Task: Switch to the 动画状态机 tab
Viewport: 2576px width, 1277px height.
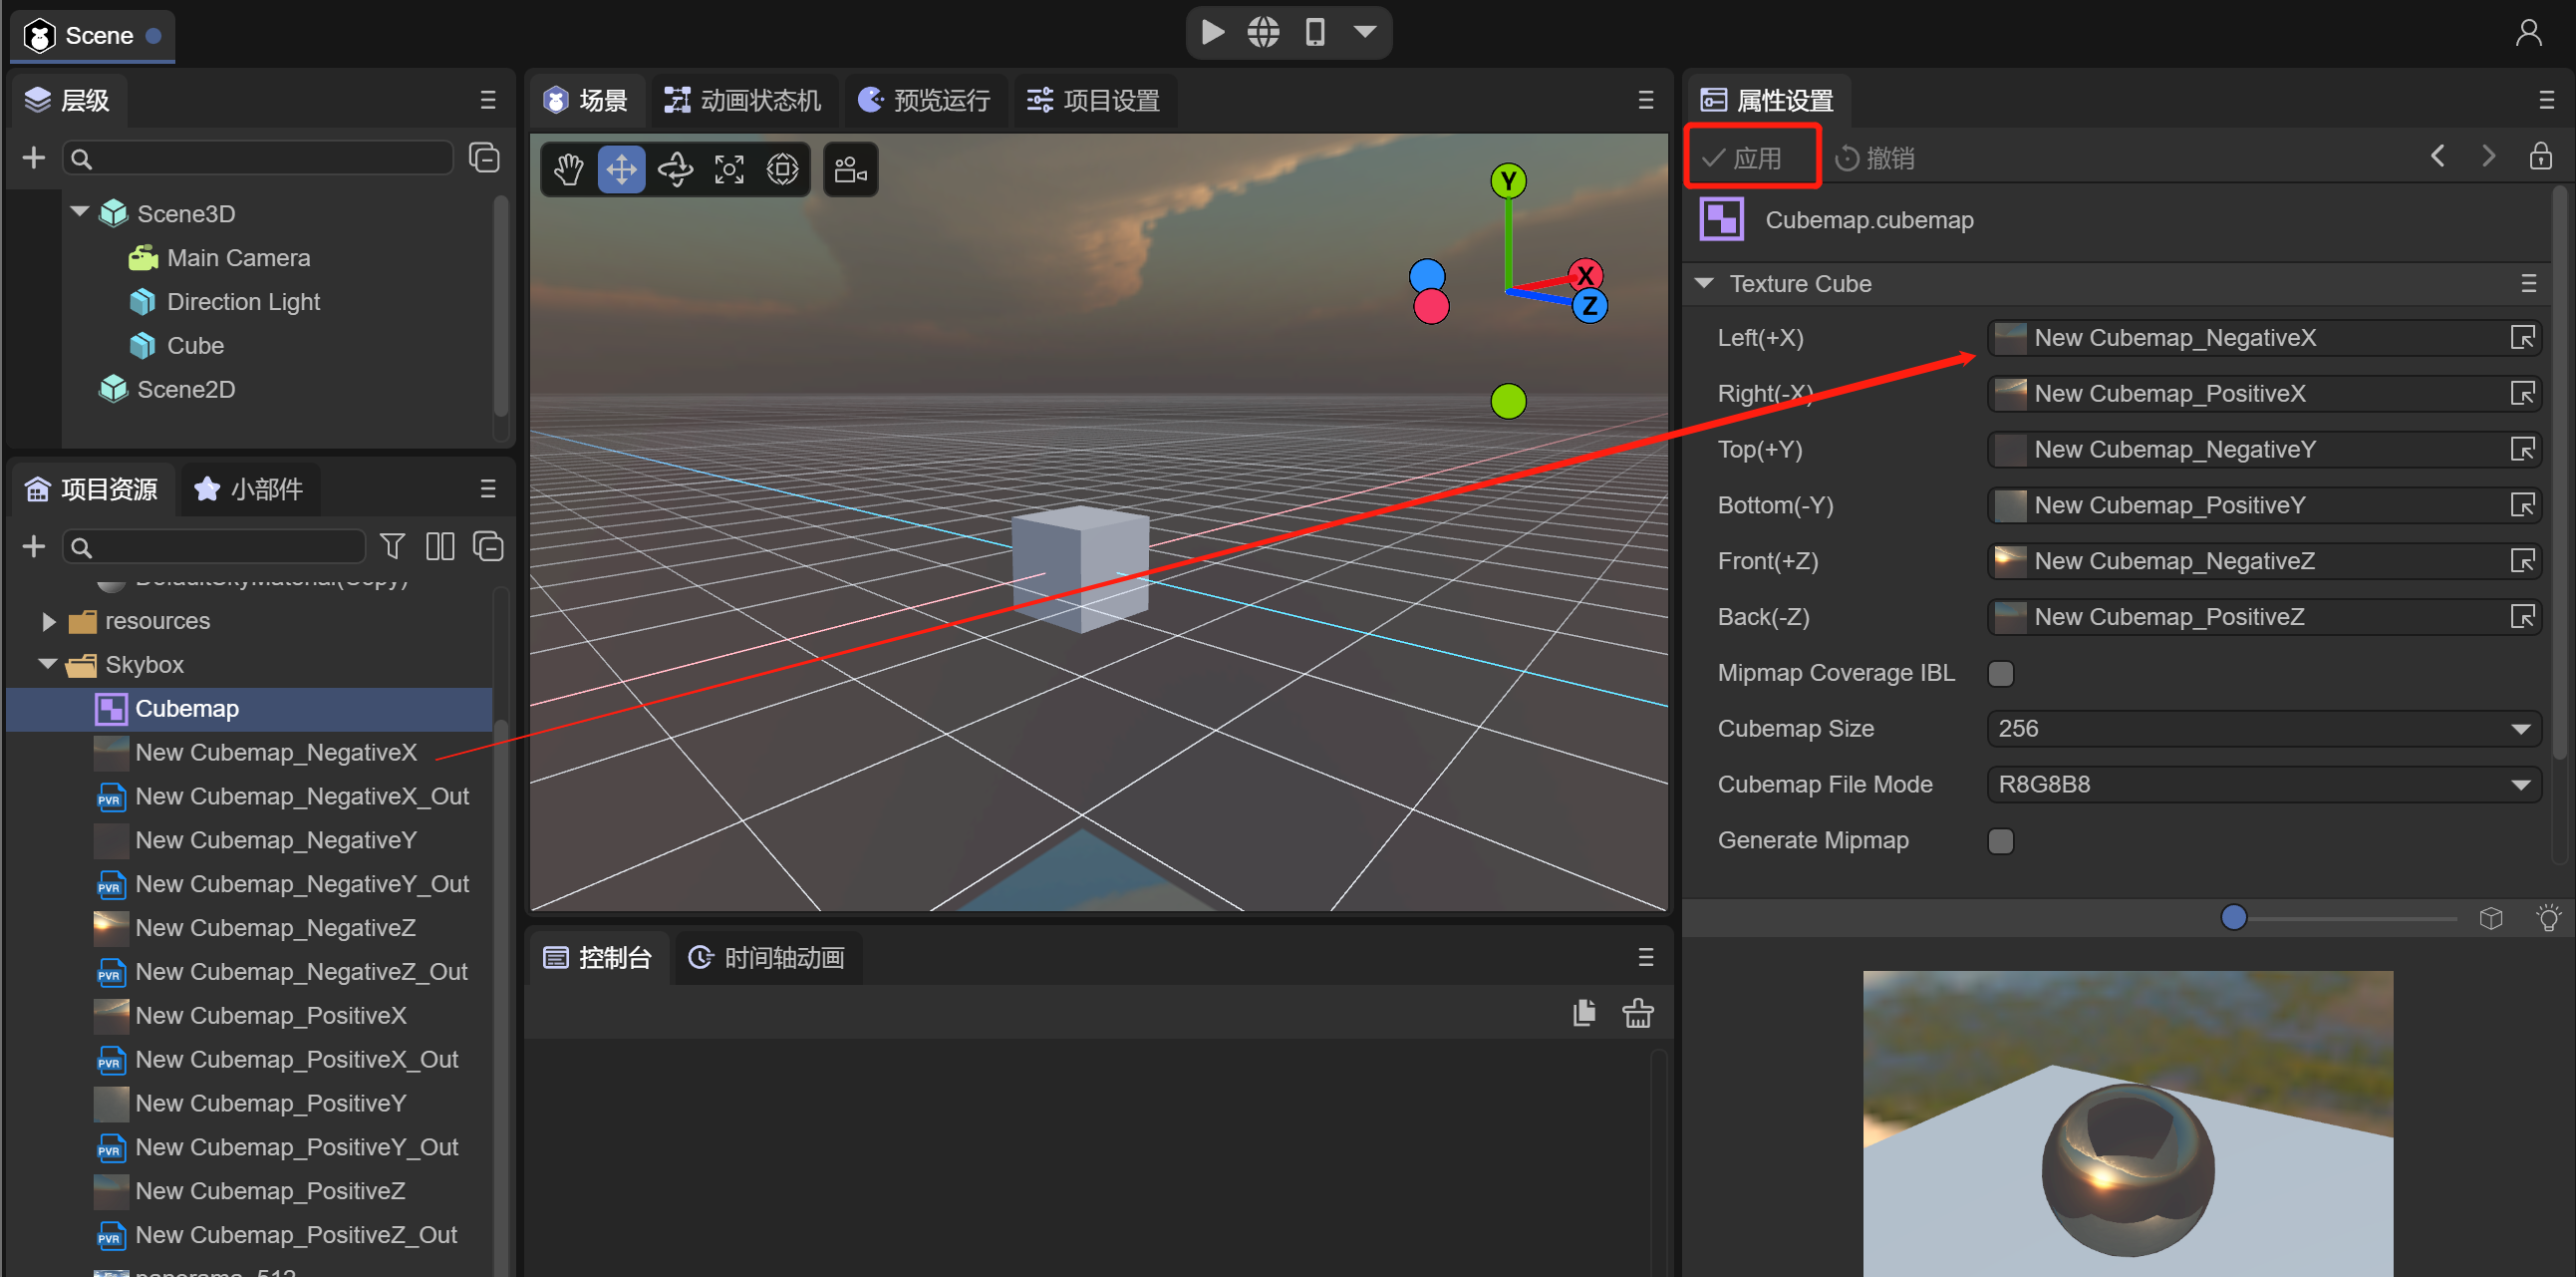Action: [x=744, y=101]
